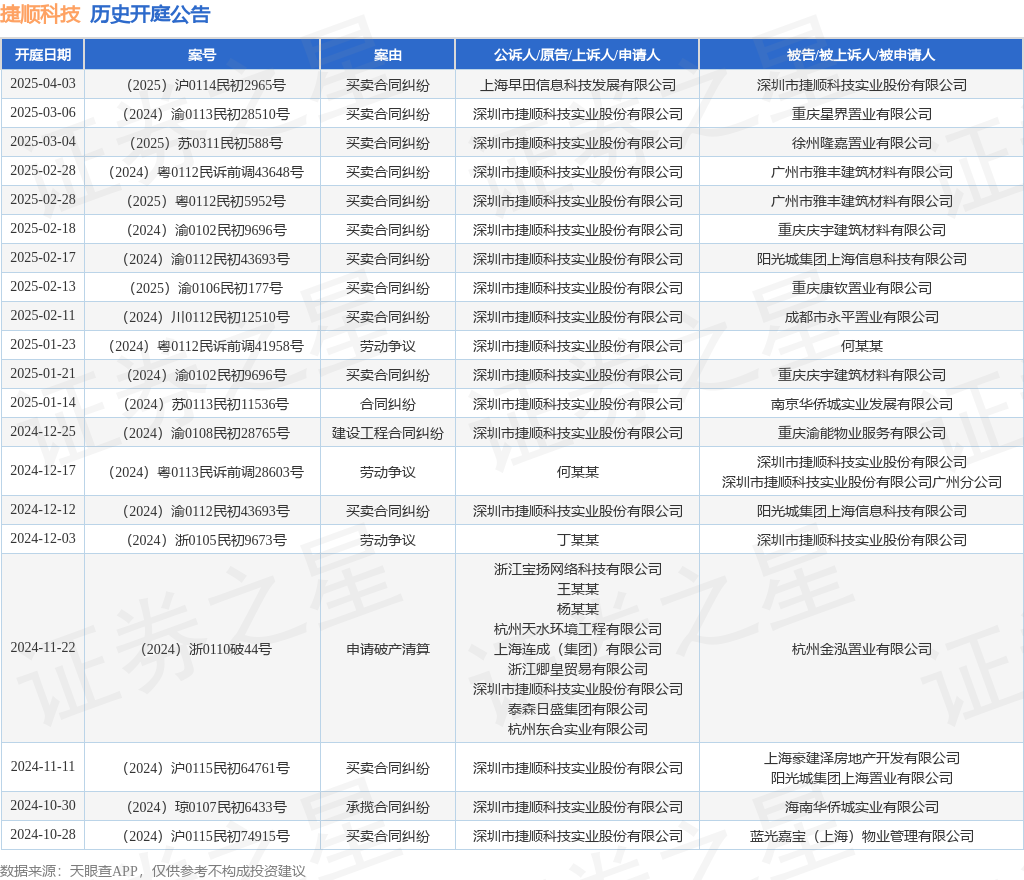Click the 公诉人/原告/上诉人/申请人 column header

577,55
